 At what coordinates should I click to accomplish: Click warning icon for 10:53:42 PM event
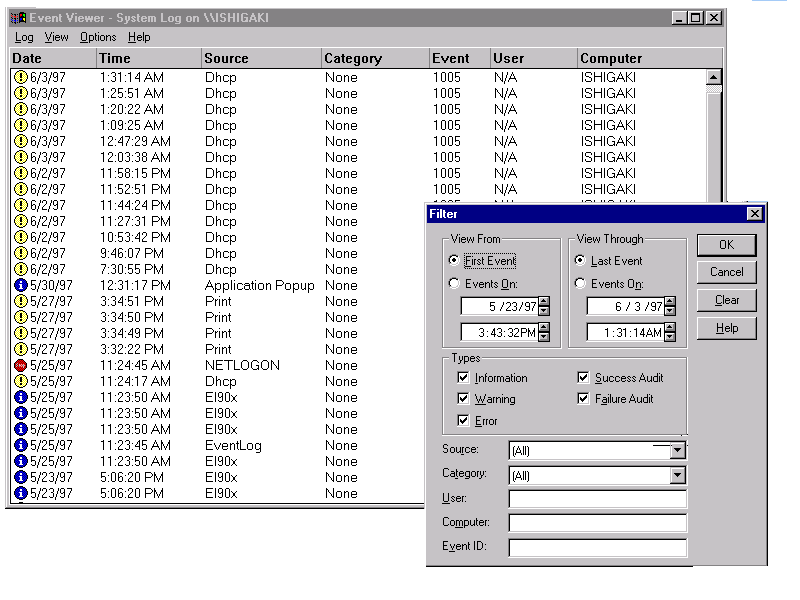(20, 237)
